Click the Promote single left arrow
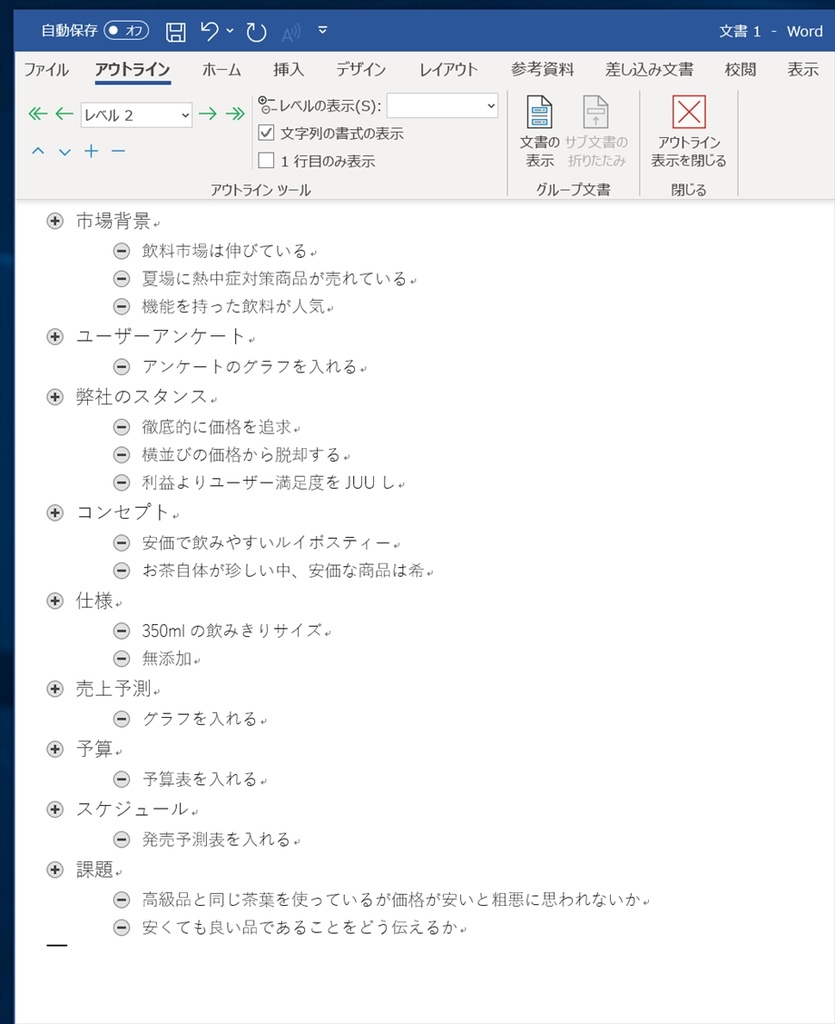 [64, 114]
